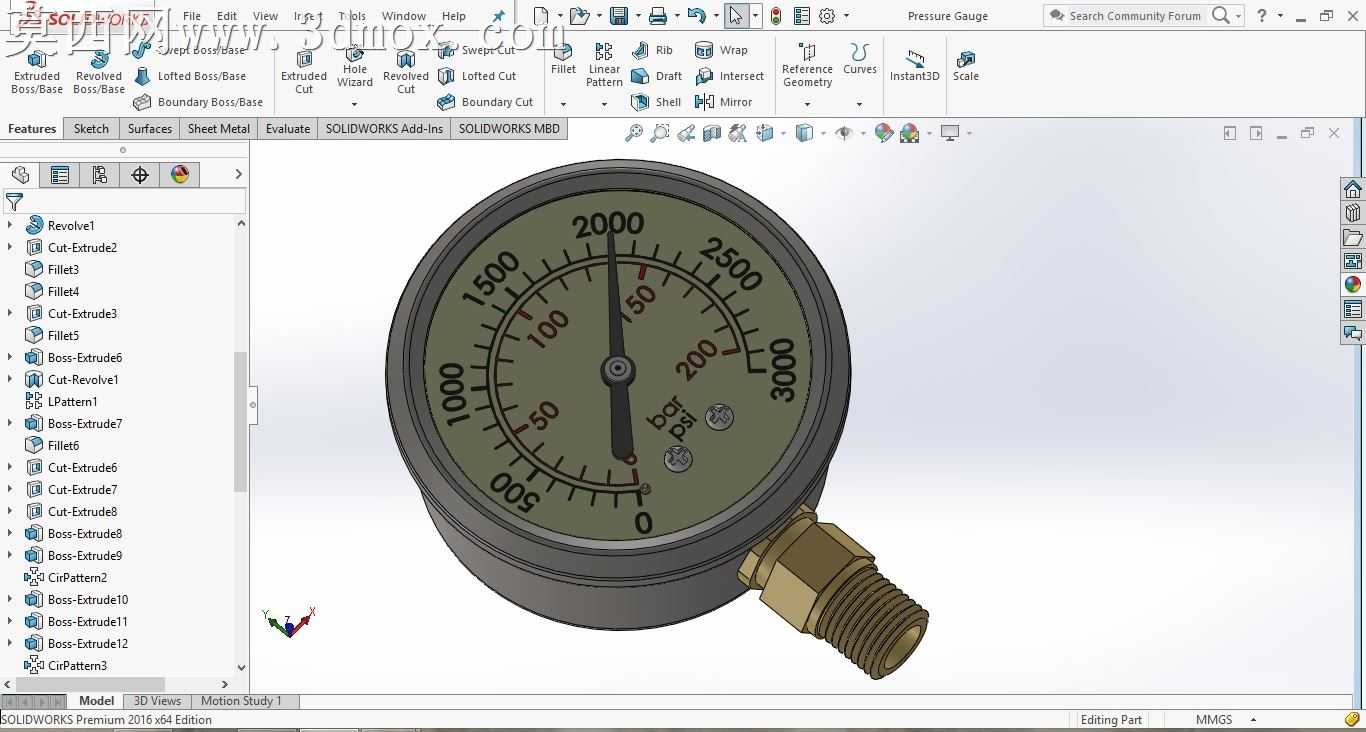The image size is (1366, 732).
Task: Click the Section View icon
Action: [x=712, y=133]
